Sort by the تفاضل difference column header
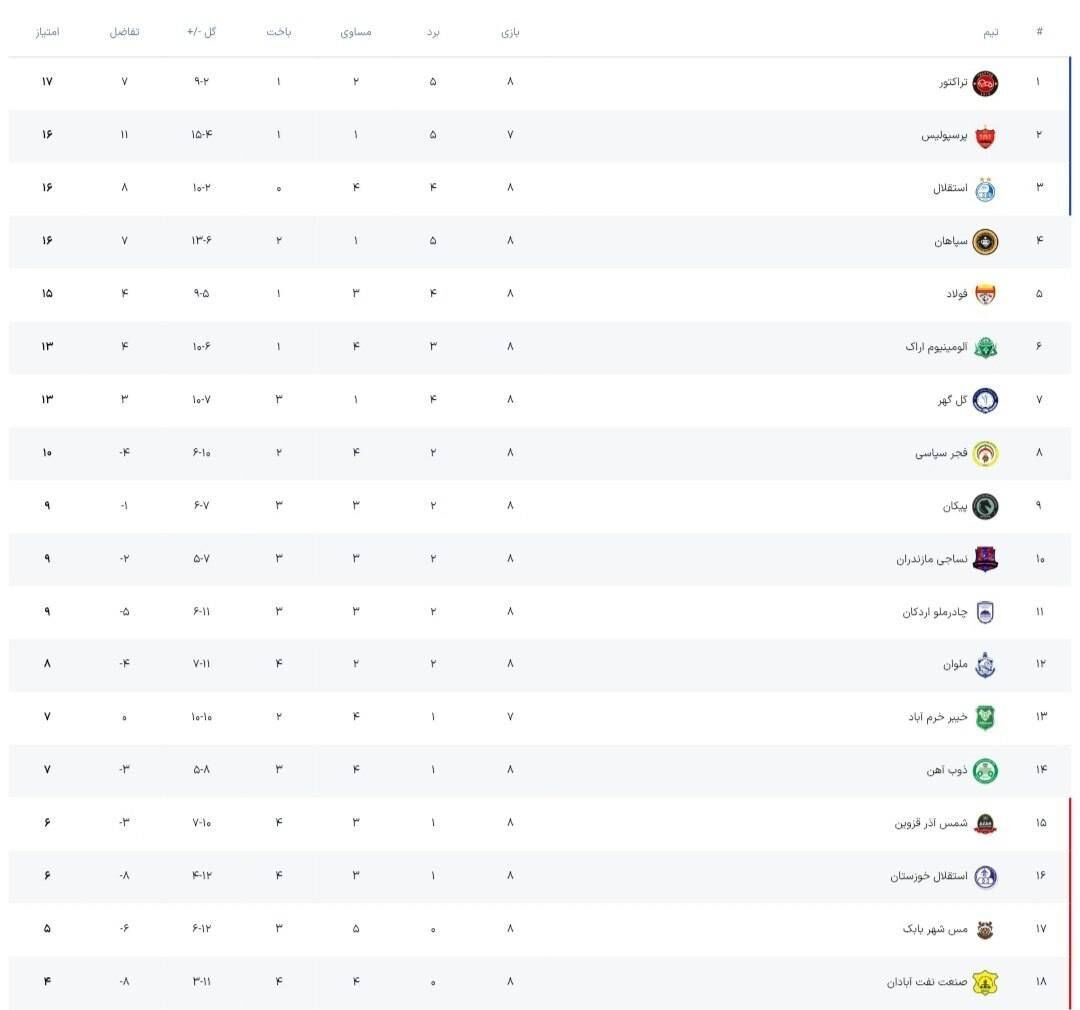Image resolution: width=1080 pixels, height=1010 pixels. (x=125, y=32)
